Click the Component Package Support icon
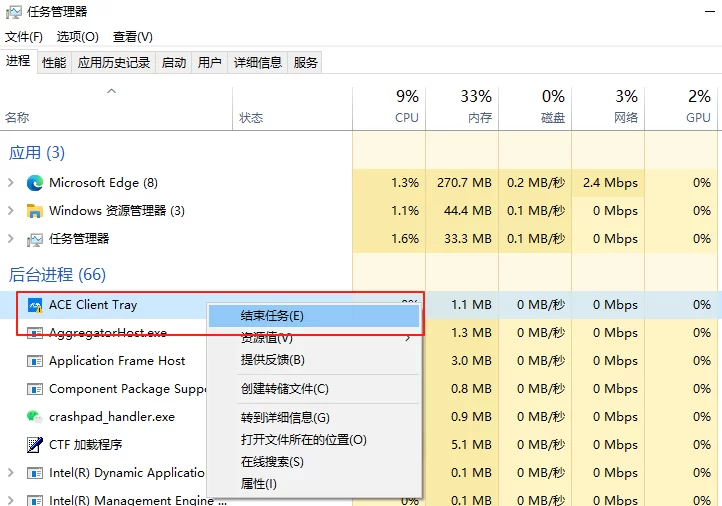This screenshot has height=506, width=722. pos(35,389)
